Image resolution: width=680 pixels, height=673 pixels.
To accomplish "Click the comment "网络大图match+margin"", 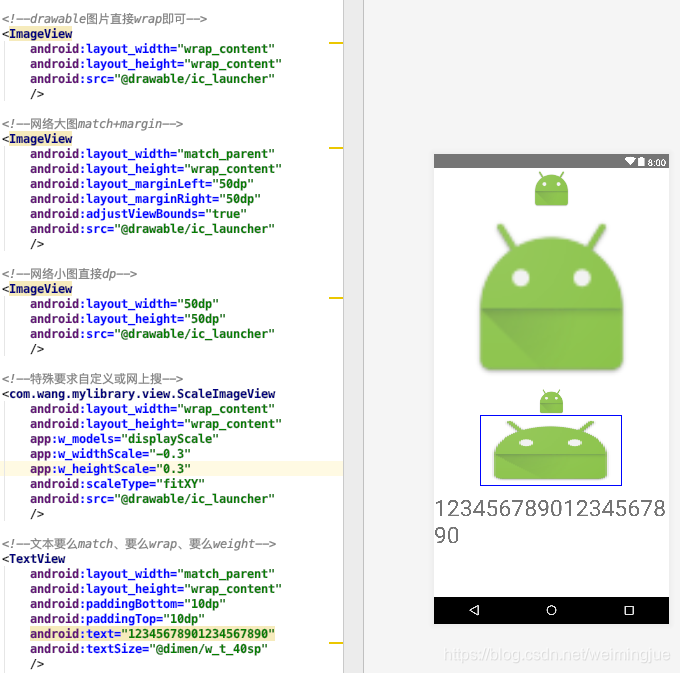I will click(92, 124).
